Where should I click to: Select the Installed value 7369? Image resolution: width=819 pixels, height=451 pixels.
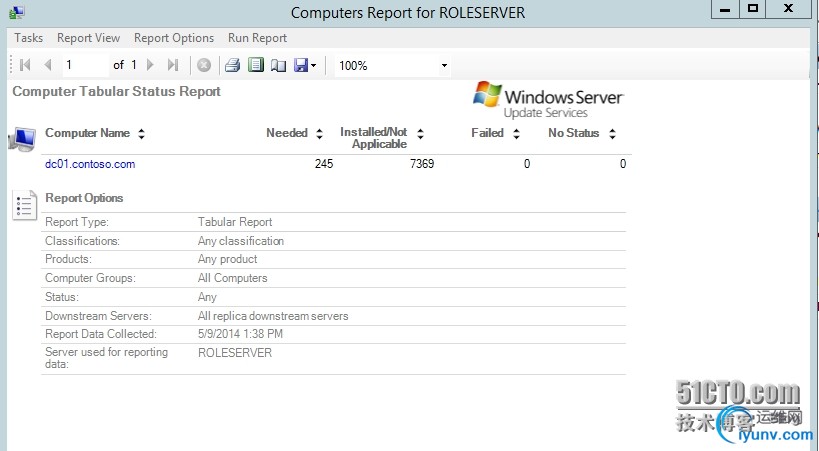coord(422,164)
